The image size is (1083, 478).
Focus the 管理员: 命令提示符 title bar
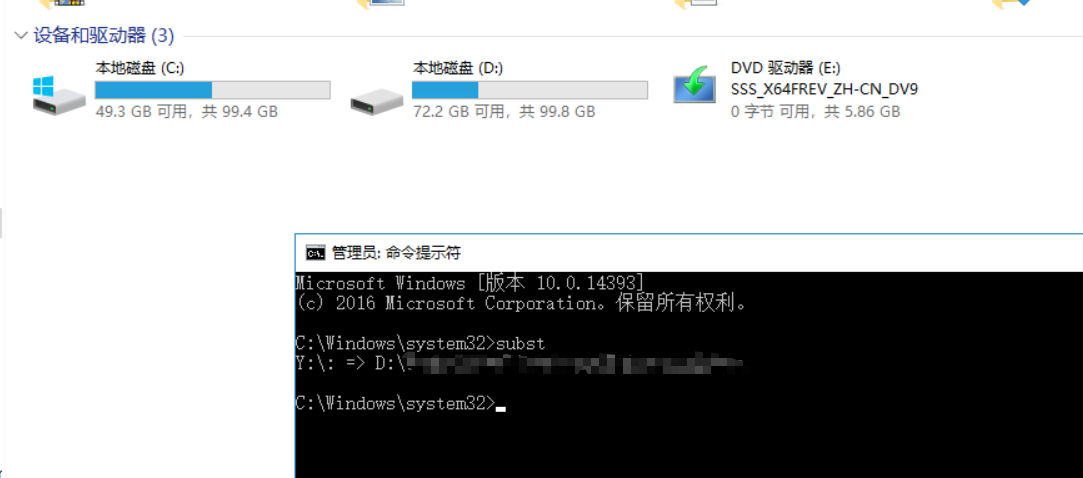[689, 253]
